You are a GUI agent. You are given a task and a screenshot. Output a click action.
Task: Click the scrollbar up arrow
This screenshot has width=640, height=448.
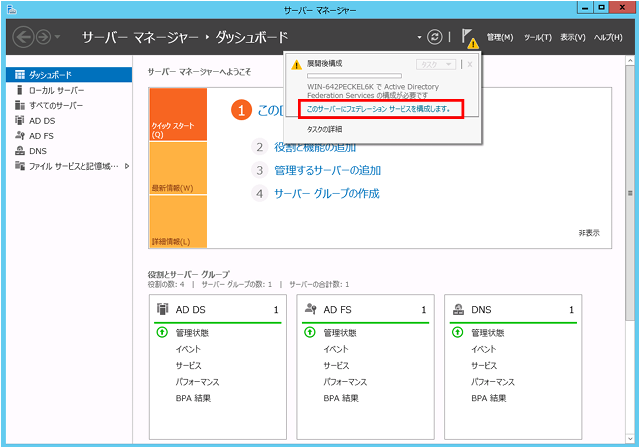click(x=630, y=61)
